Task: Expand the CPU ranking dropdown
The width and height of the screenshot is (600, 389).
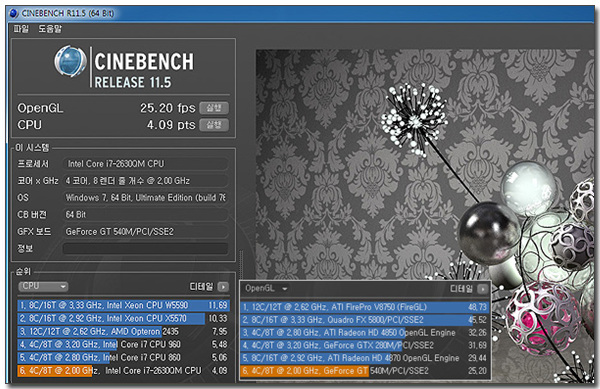Action: tap(43, 286)
